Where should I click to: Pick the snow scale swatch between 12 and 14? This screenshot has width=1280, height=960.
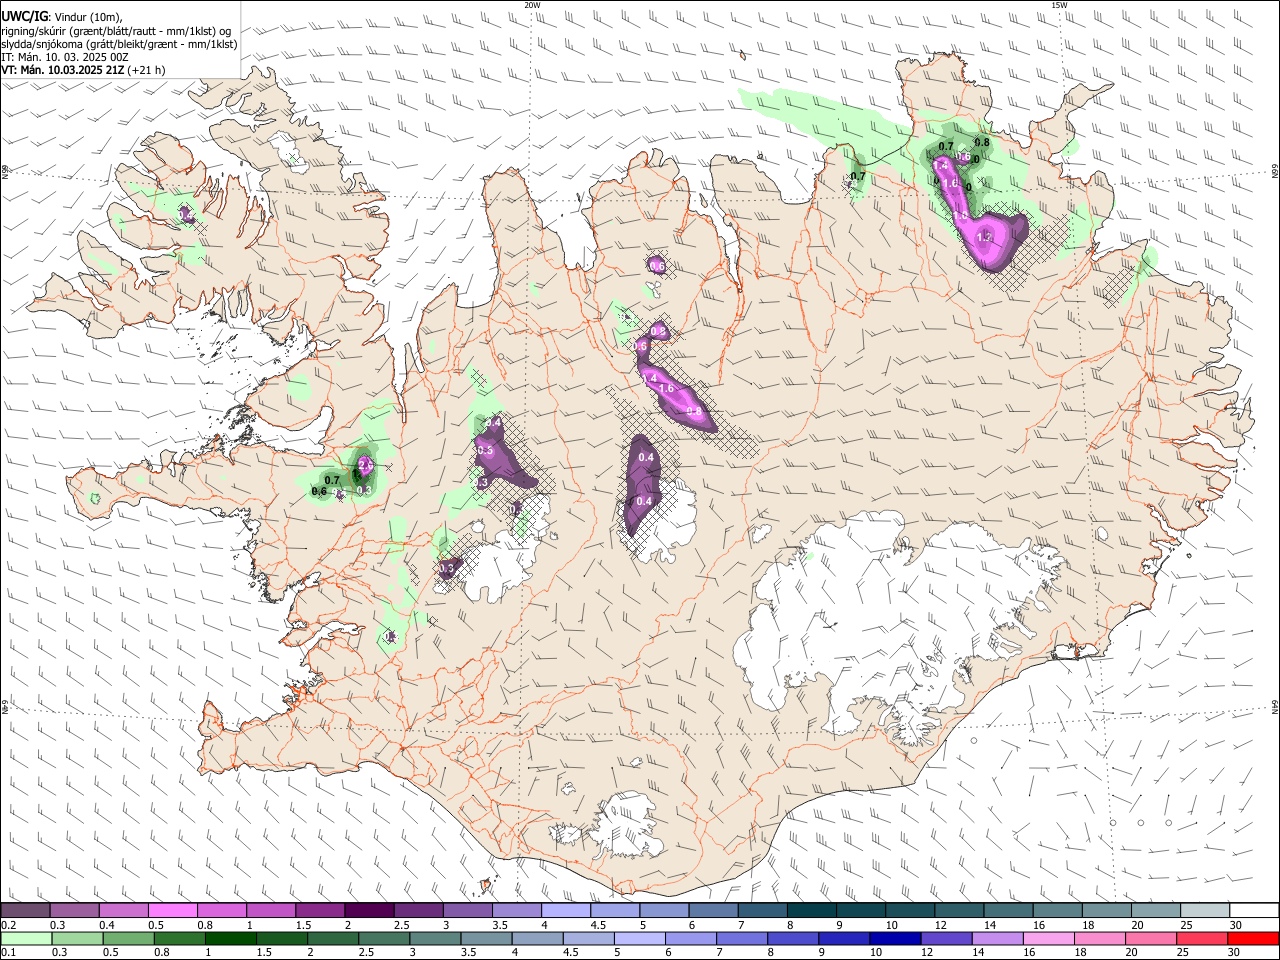[x=958, y=910]
